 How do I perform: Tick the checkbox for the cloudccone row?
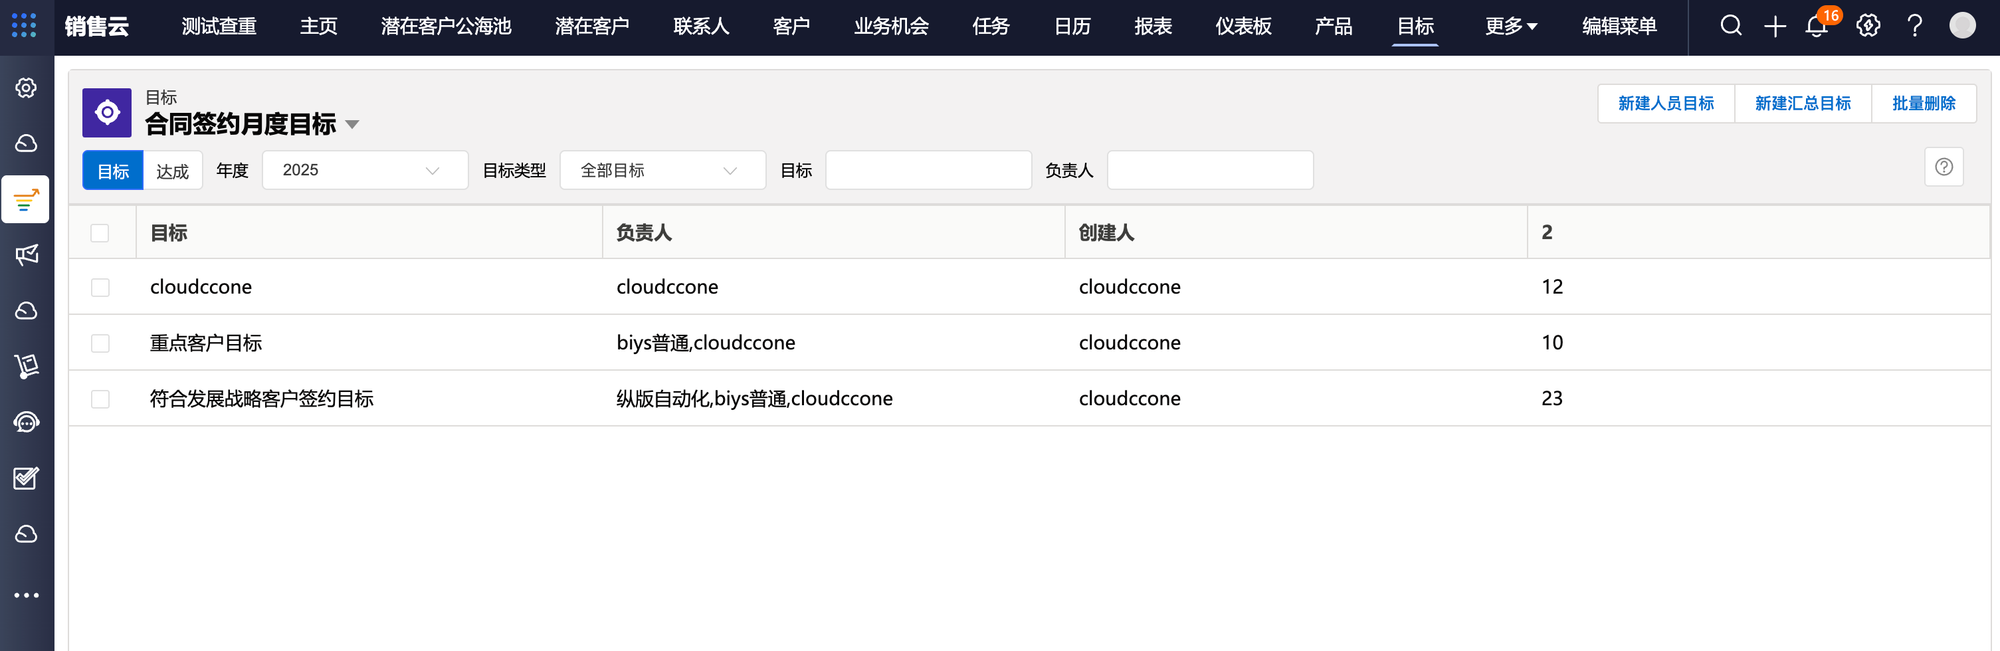tap(100, 287)
